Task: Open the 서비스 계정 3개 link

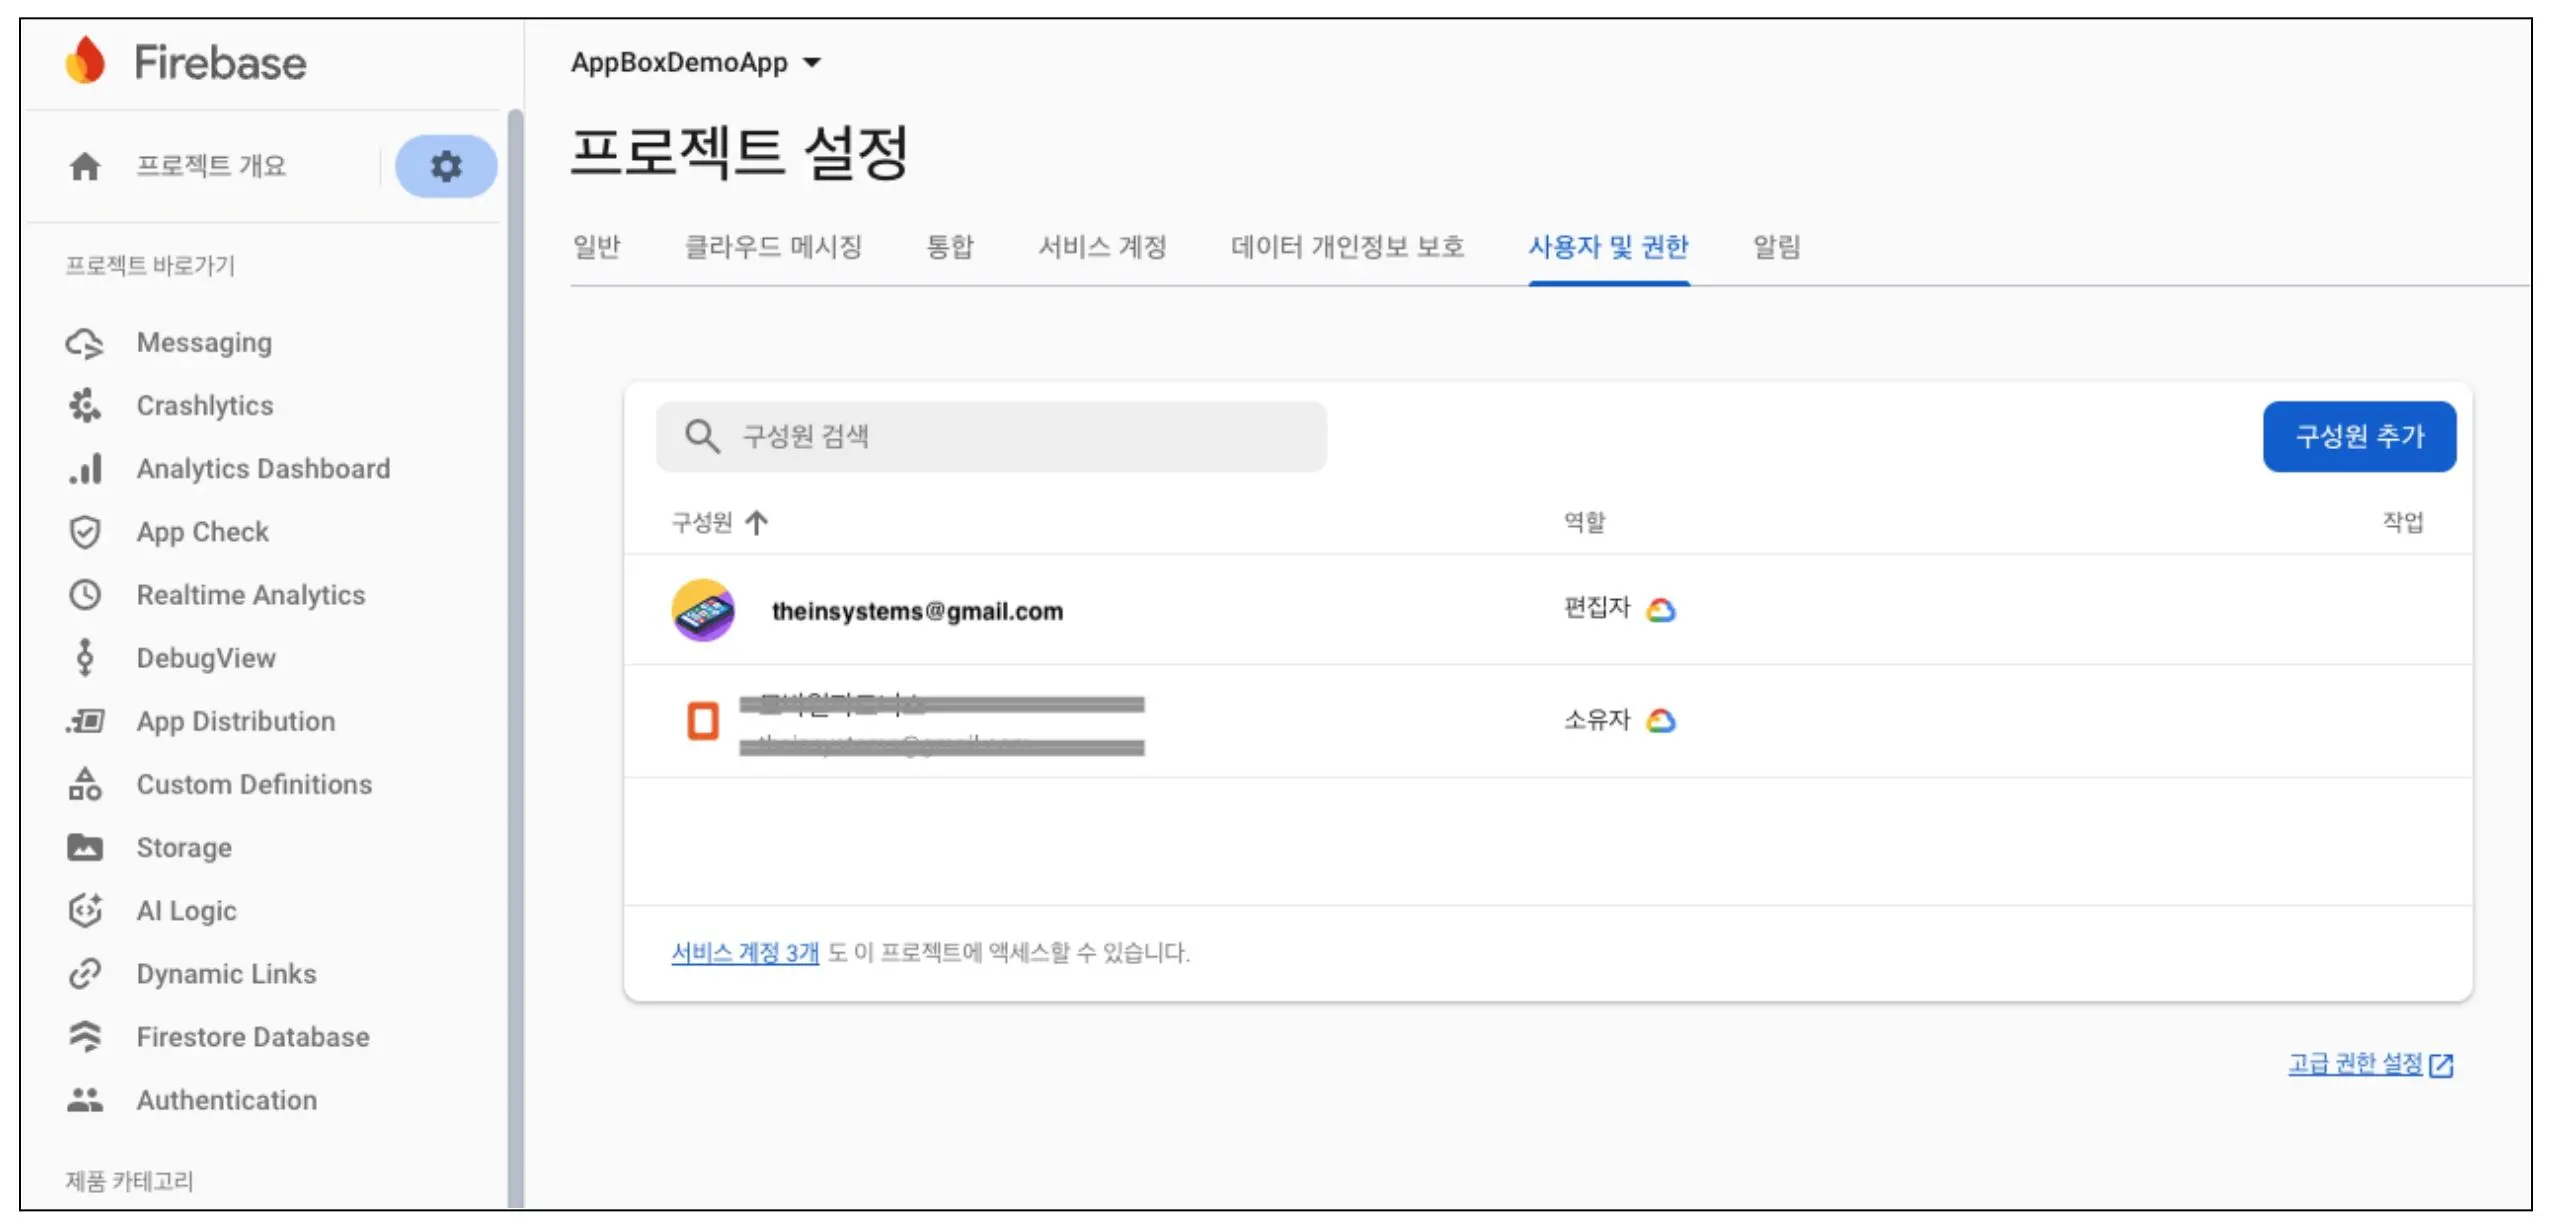Action: (745, 952)
